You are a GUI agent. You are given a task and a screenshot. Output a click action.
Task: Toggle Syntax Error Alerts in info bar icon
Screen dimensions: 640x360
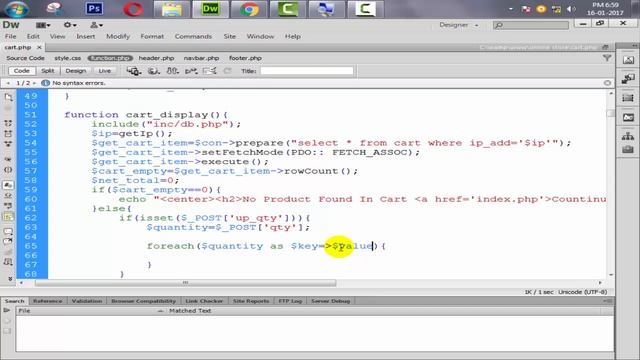click(x=8, y=217)
